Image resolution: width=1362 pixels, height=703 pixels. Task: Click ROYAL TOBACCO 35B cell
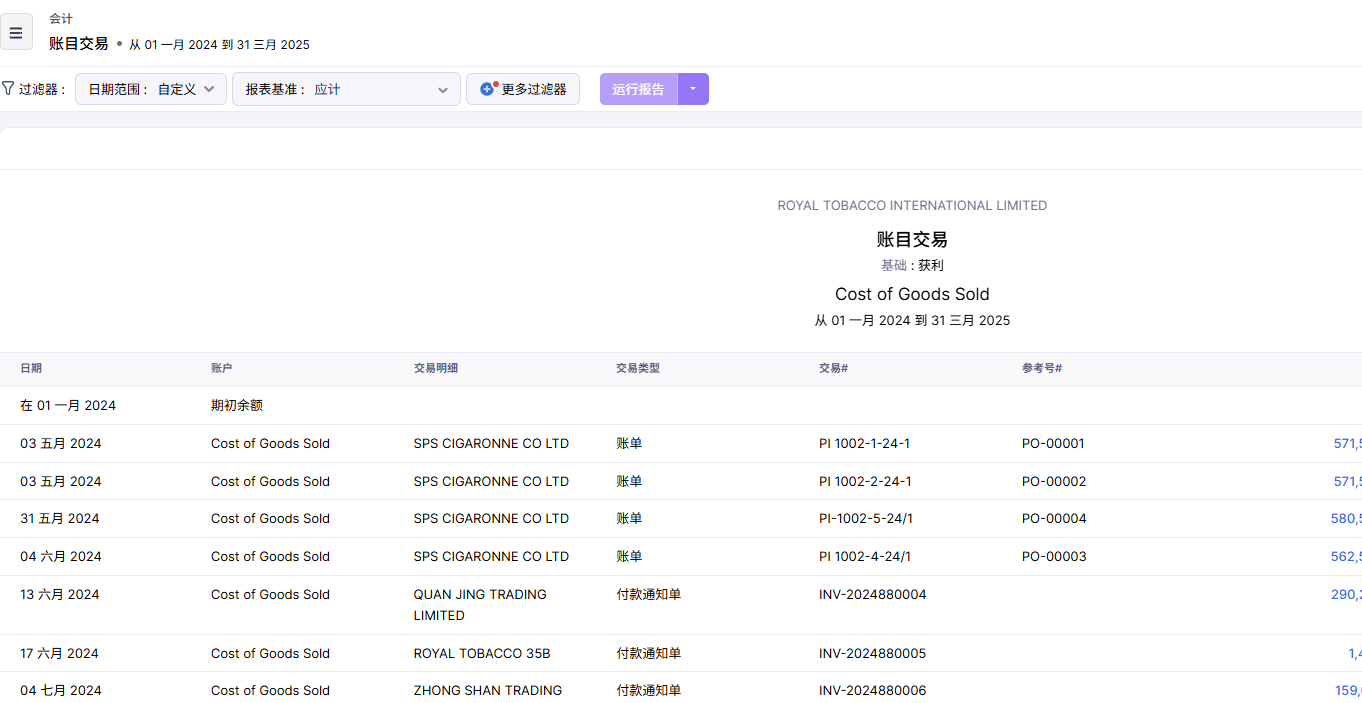pyautogui.click(x=482, y=653)
